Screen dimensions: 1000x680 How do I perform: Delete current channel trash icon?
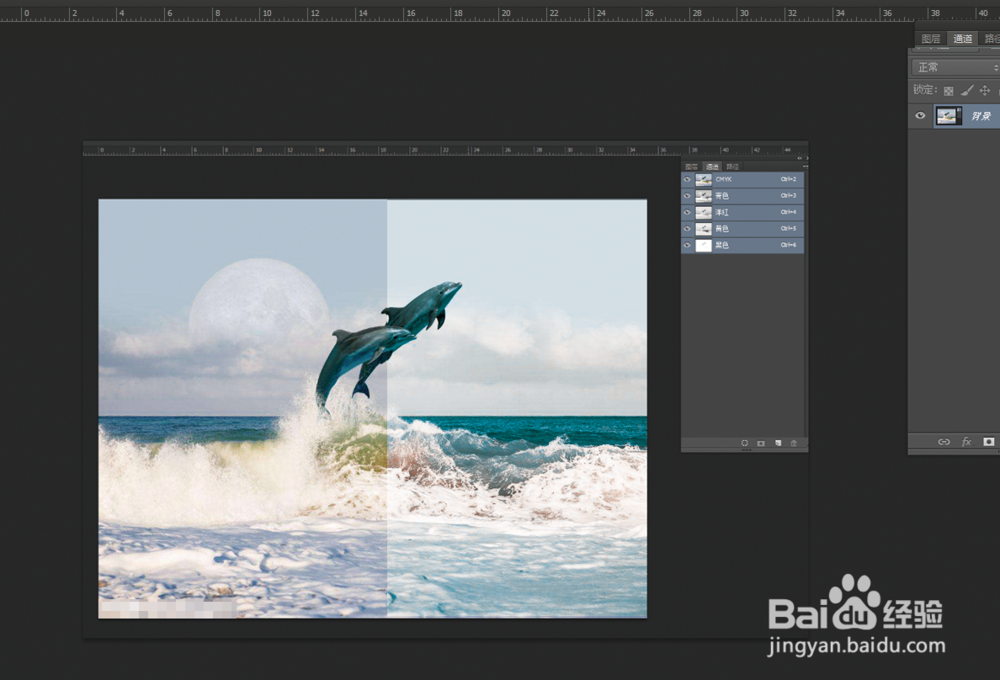(794, 443)
